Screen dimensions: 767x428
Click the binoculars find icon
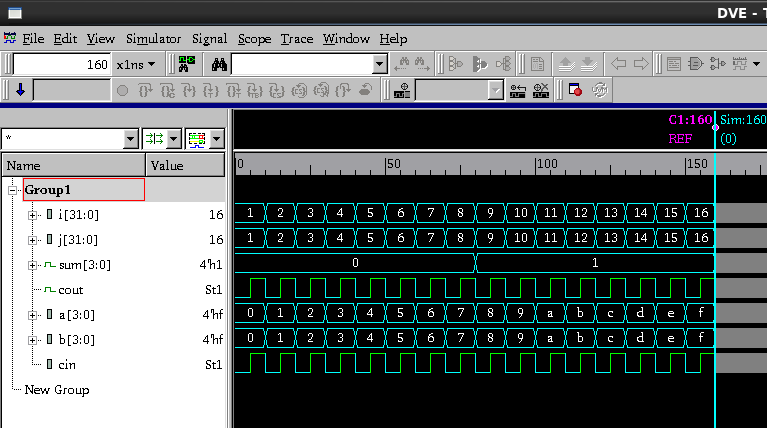click(x=219, y=64)
